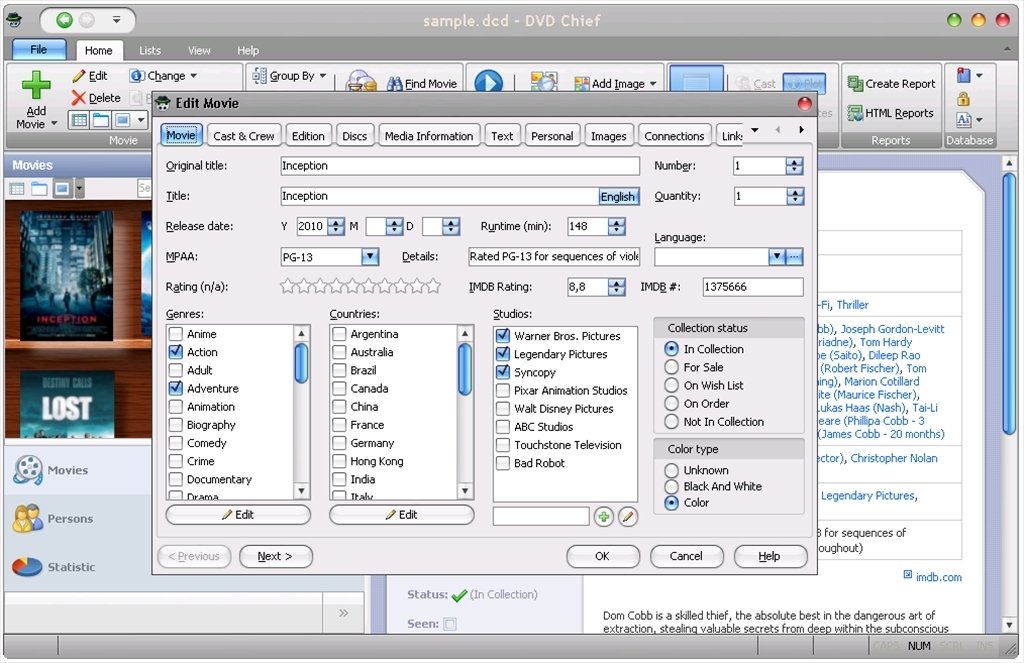The image size is (1024, 663).
Task: Click the Add Image icon
Action: [581, 84]
